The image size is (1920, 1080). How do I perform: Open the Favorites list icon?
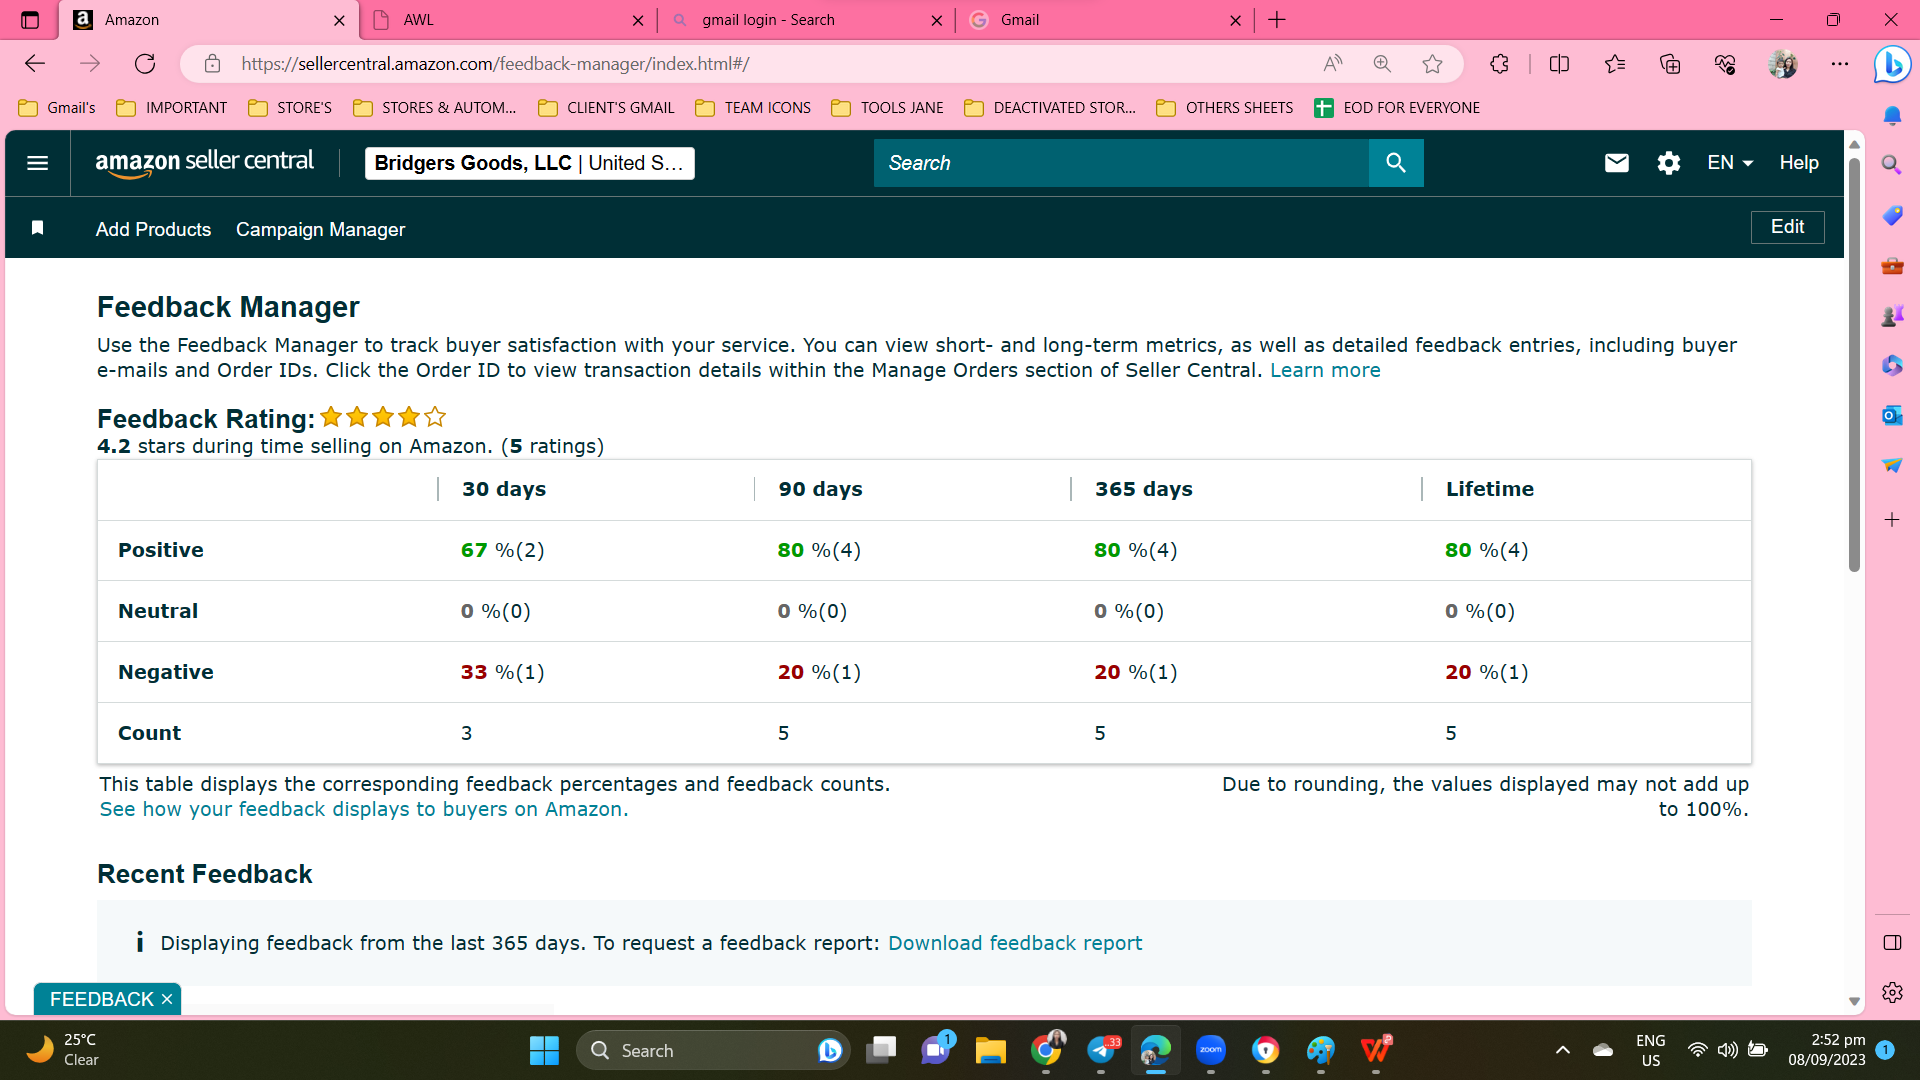tap(1615, 64)
